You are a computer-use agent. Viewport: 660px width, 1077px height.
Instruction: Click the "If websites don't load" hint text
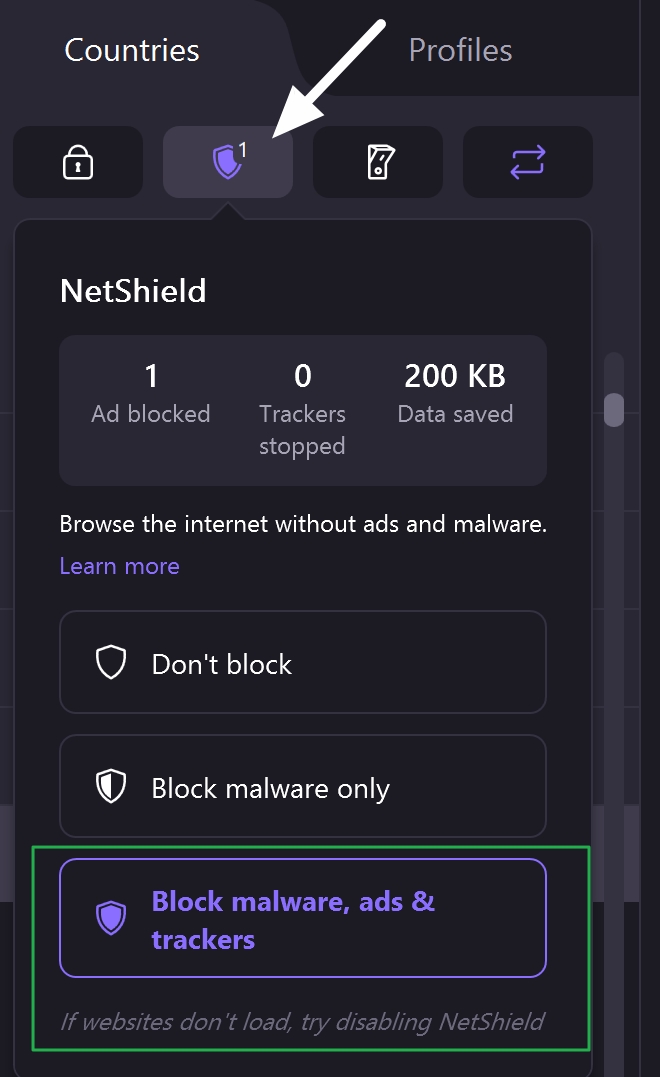pyautogui.click(x=302, y=1021)
